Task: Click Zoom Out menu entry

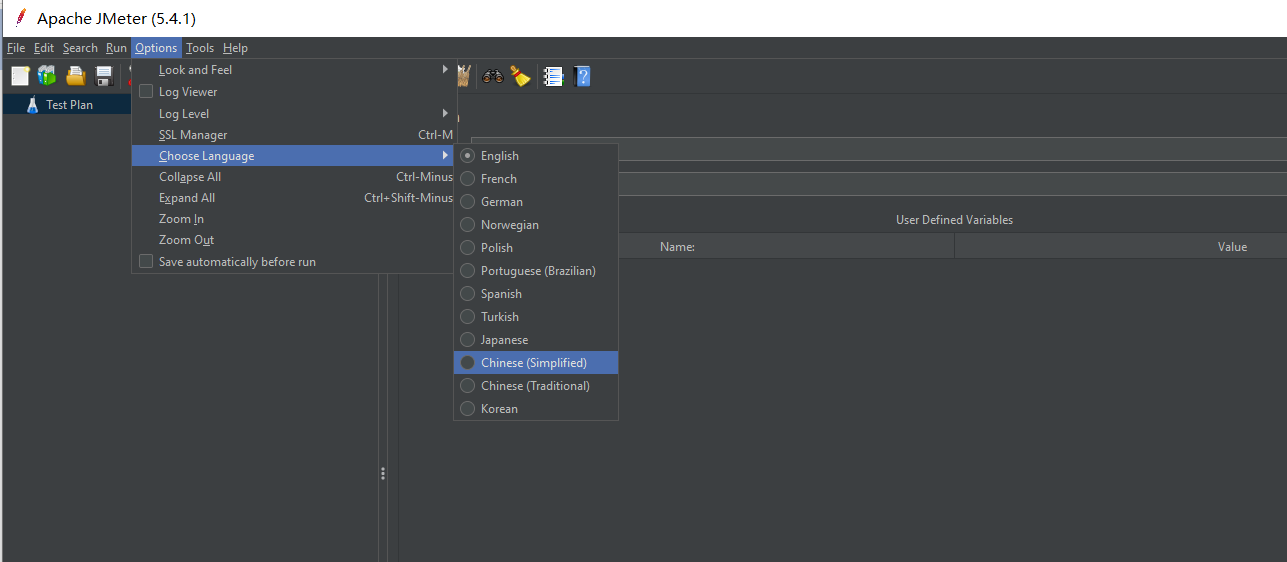Action: coord(294,239)
